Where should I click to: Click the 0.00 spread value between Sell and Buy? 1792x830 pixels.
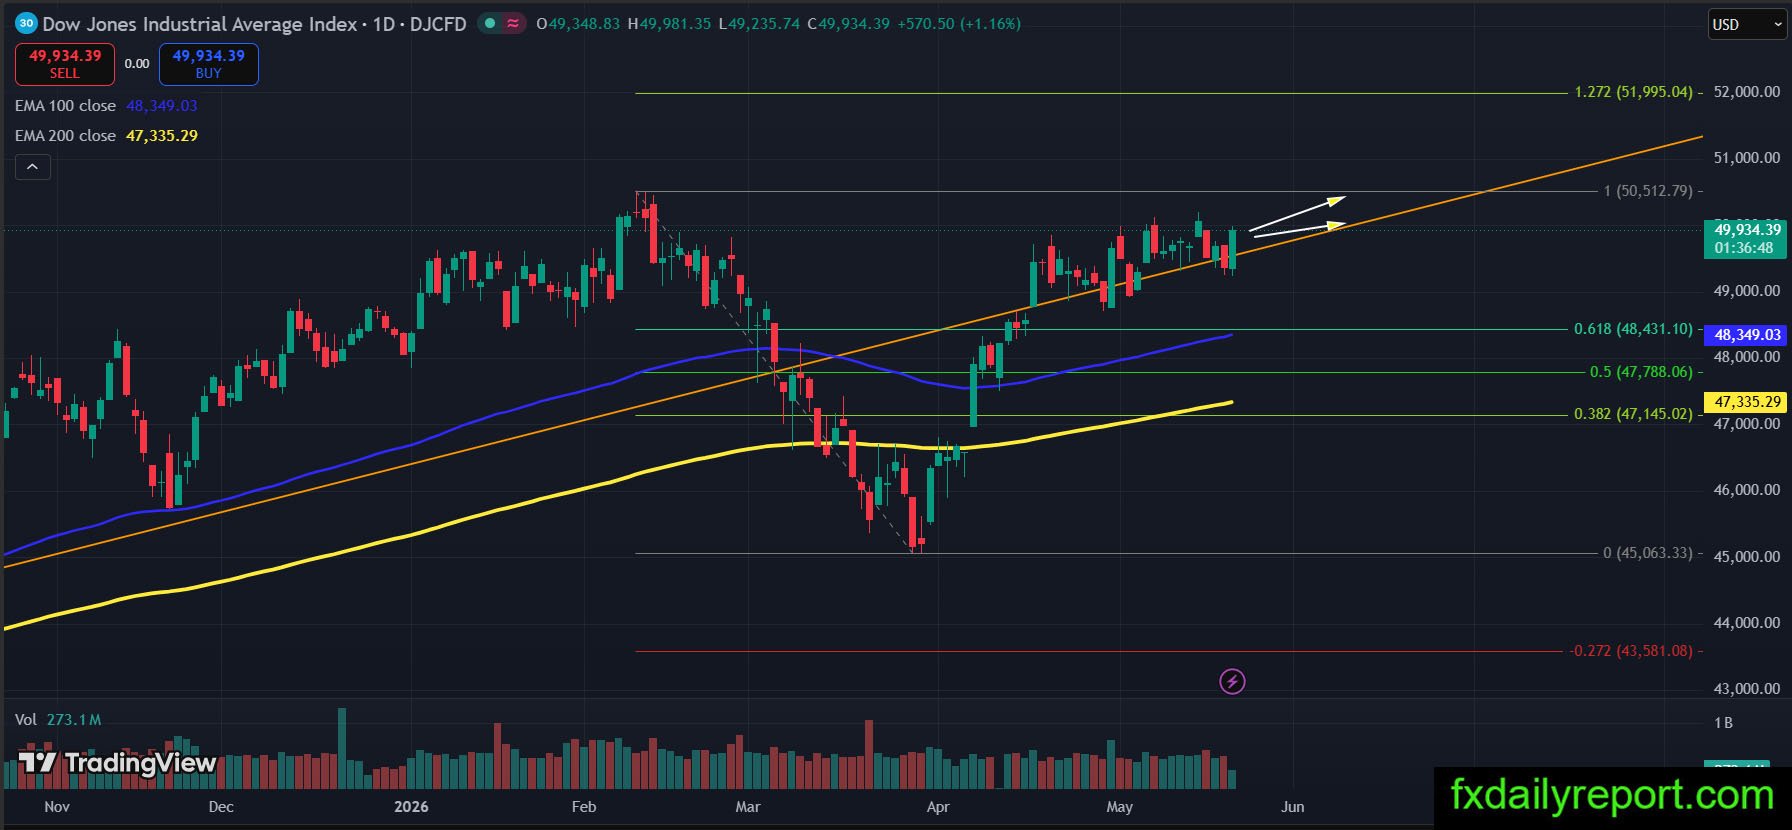click(x=137, y=64)
